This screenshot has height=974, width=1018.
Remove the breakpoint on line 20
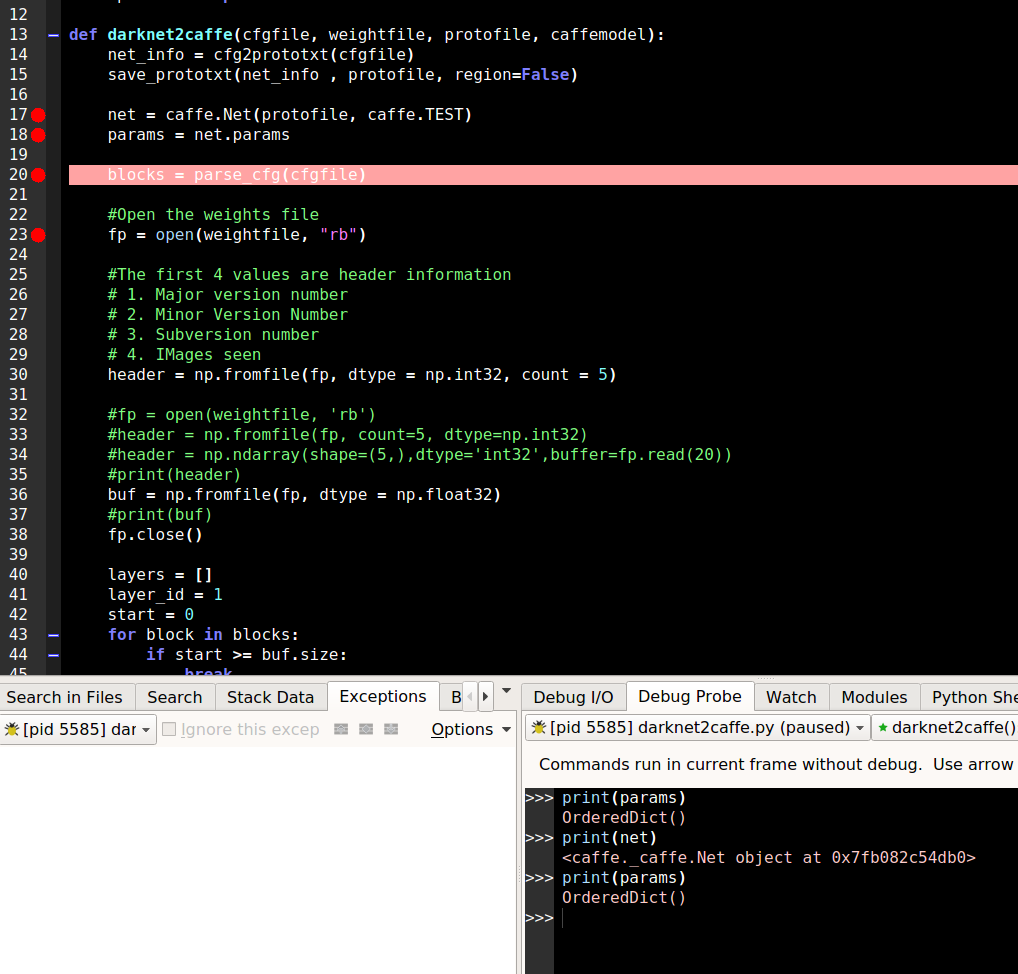click(38, 175)
